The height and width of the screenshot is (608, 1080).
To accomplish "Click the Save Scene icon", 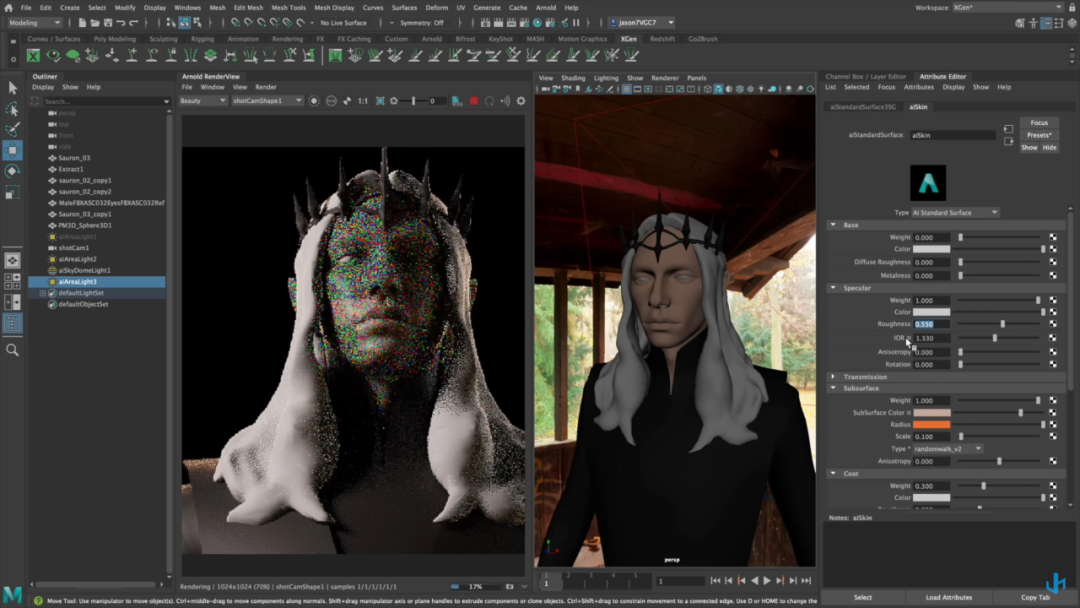I will (108, 23).
